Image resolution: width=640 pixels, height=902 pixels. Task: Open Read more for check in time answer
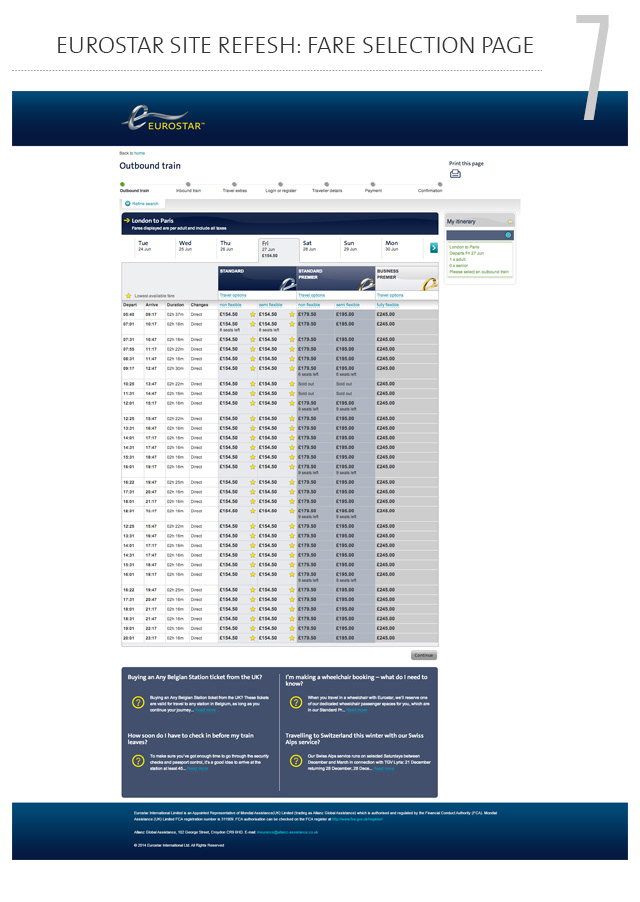pos(198,769)
